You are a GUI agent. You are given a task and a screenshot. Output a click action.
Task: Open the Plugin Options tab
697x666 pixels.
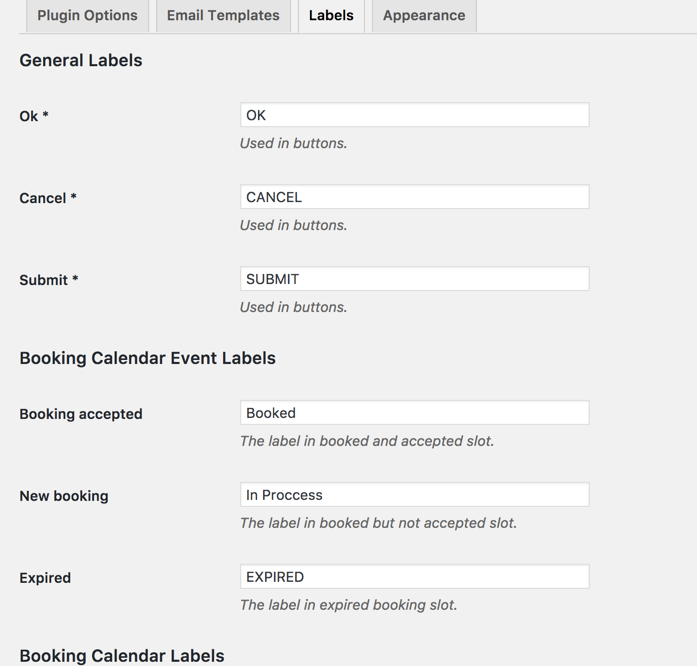click(87, 16)
